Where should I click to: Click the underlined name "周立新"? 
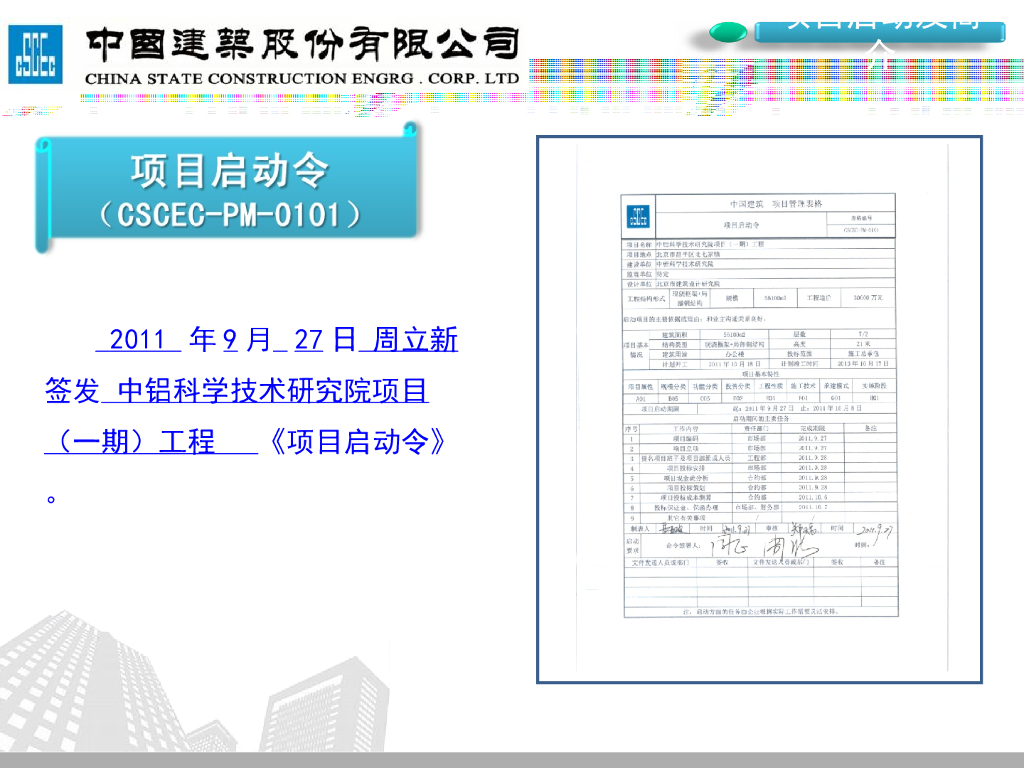click(x=415, y=340)
